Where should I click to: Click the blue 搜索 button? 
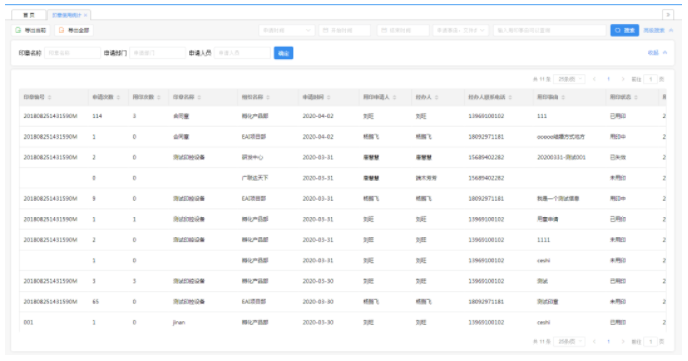tap(624, 30)
